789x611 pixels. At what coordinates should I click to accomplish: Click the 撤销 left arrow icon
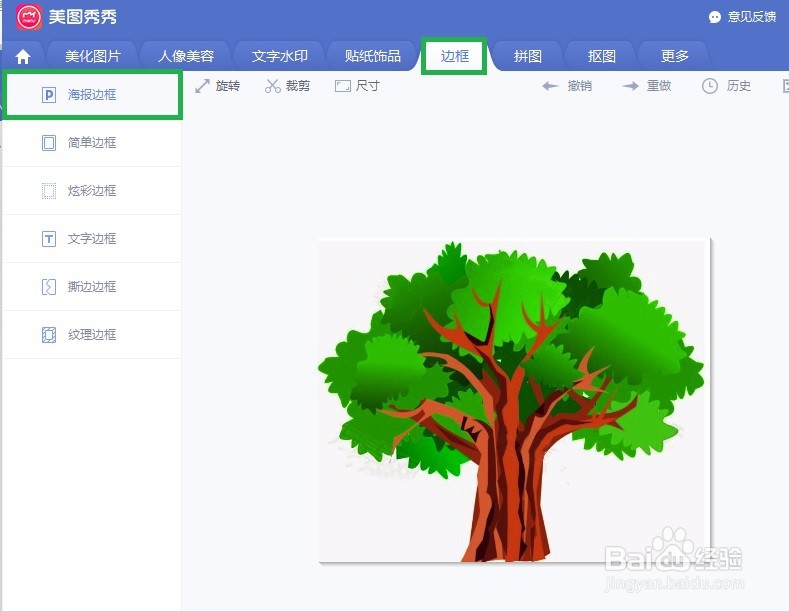pos(550,86)
